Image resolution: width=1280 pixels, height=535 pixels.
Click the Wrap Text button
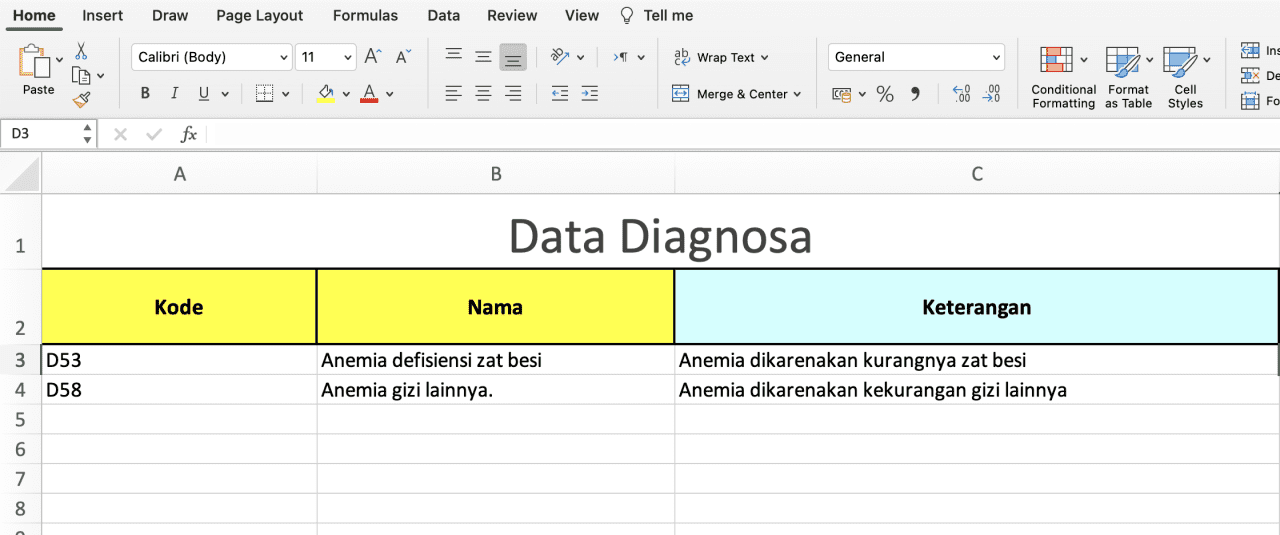click(720, 57)
